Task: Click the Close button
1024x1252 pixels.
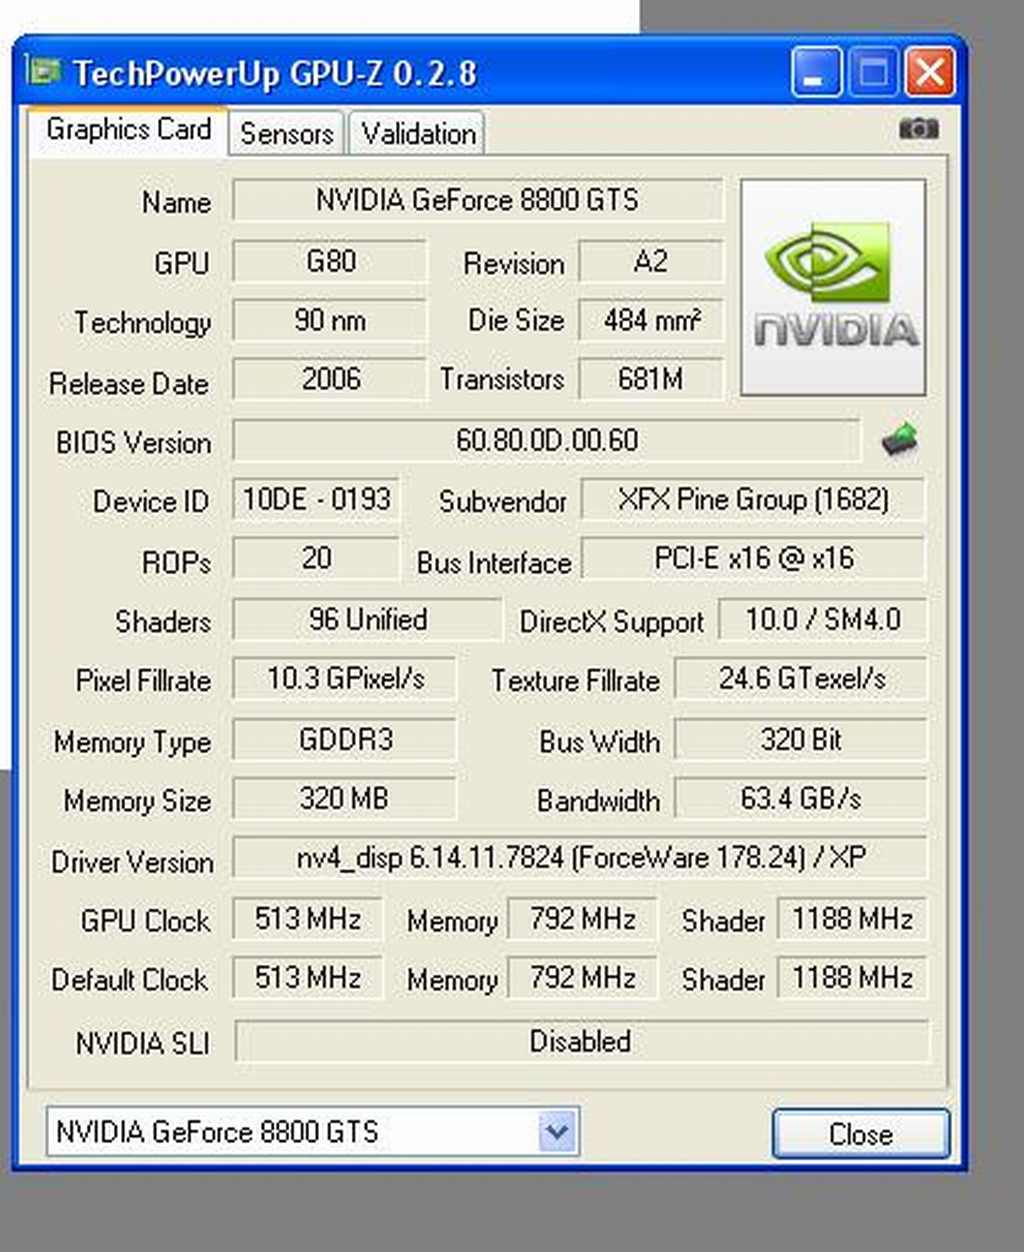Action: coord(860,1134)
